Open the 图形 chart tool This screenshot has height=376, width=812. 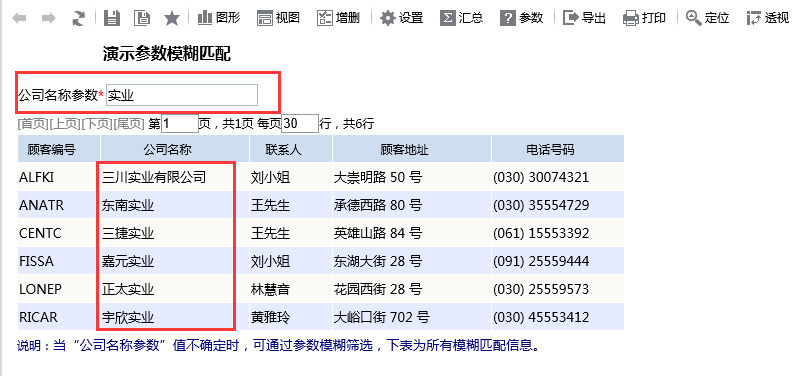(x=219, y=18)
